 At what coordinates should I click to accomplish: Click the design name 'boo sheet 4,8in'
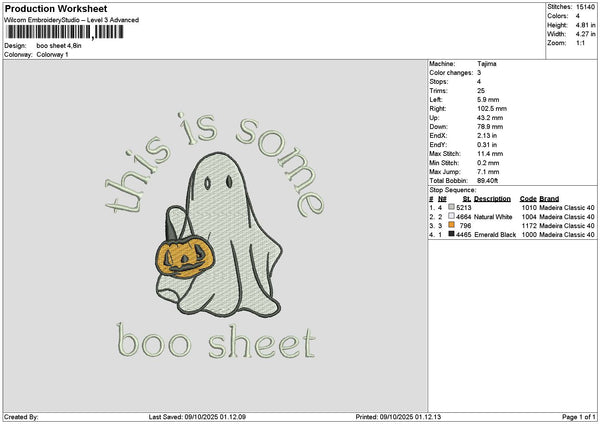[59, 46]
